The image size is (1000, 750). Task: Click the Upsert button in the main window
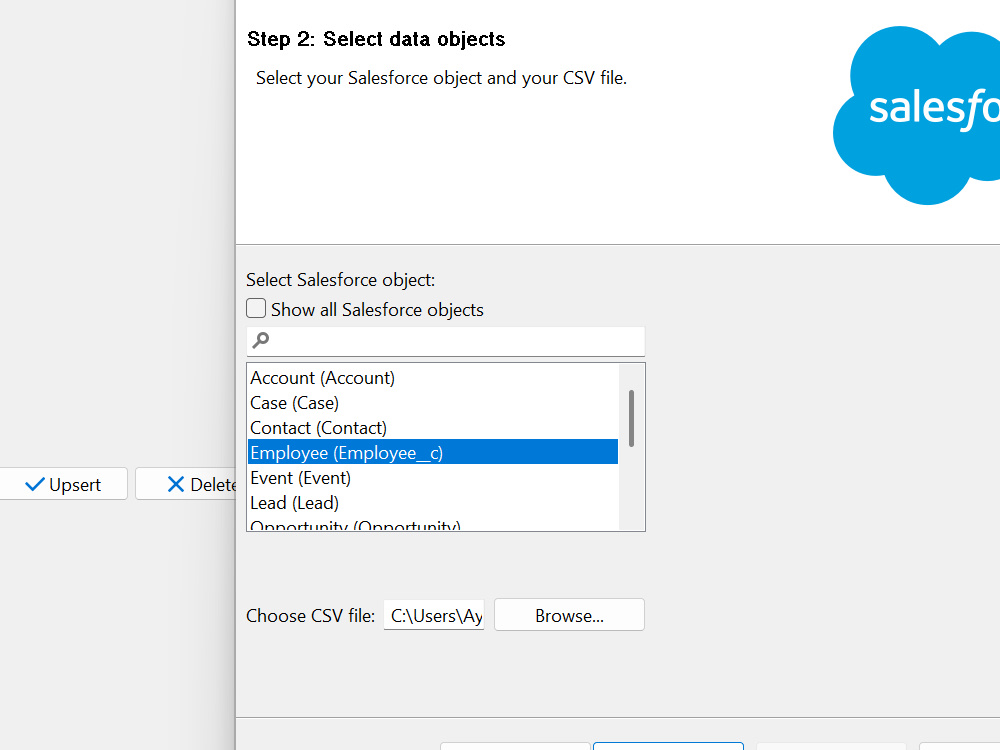point(64,485)
